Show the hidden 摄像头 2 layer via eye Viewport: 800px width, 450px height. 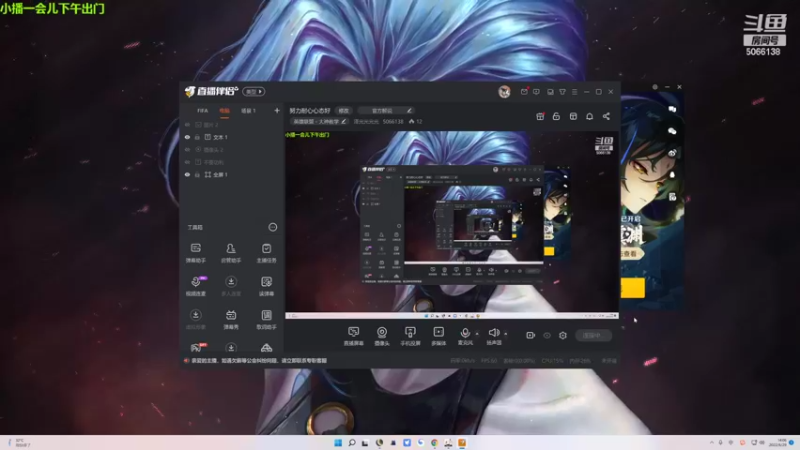pyautogui.click(x=187, y=149)
